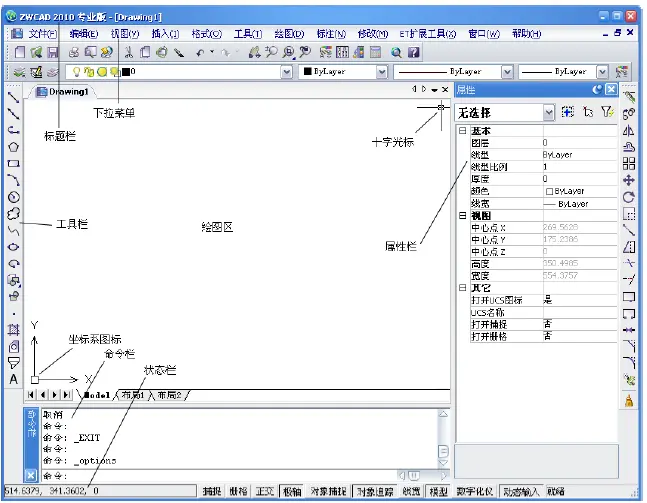Select the Mirror modify tool

pyautogui.click(x=628, y=131)
